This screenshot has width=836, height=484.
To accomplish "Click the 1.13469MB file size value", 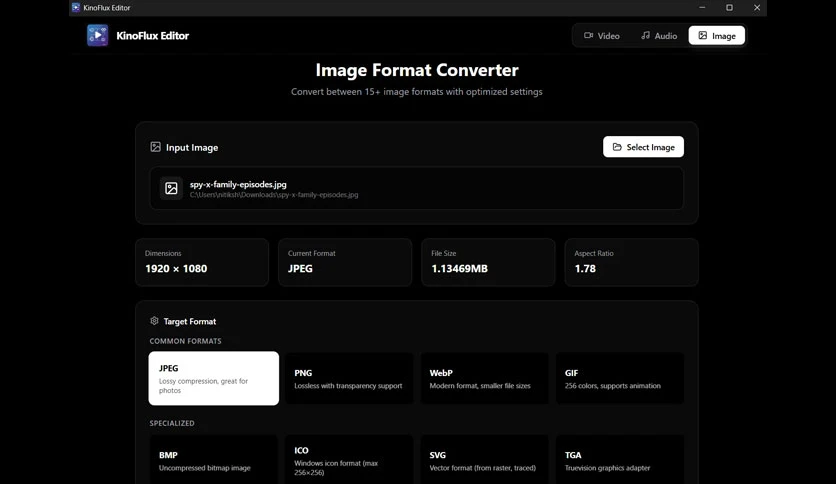I will click(x=460, y=269).
